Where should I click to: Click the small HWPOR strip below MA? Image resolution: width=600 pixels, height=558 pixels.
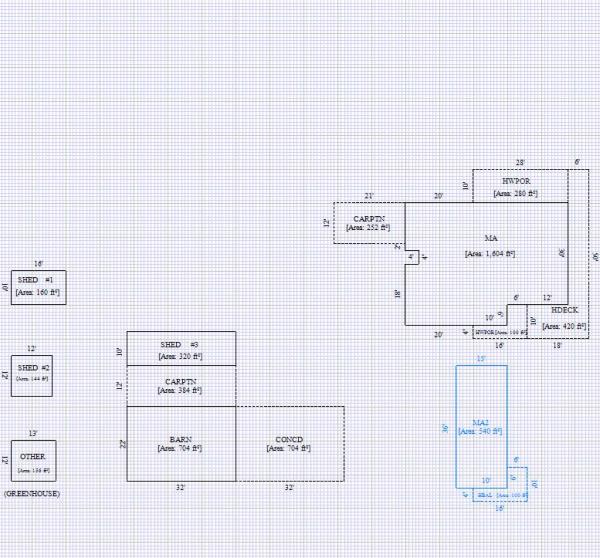[x=499, y=331]
